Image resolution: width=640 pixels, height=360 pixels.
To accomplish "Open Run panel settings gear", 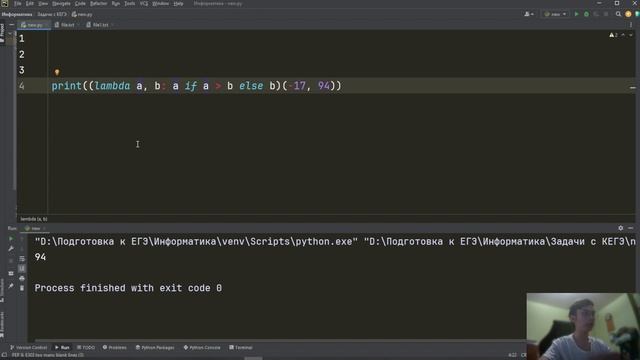I will tap(620, 228).
